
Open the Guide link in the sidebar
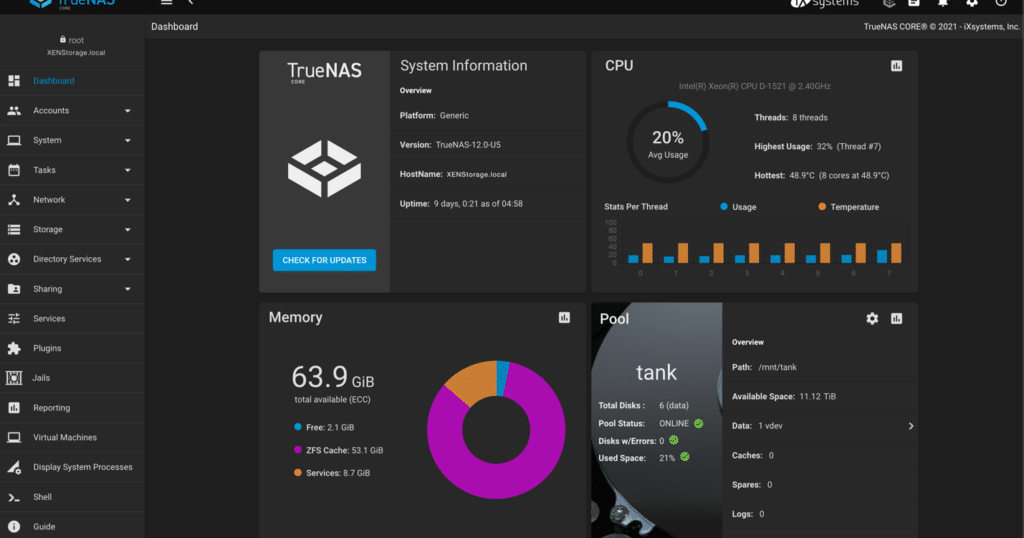pos(43,527)
